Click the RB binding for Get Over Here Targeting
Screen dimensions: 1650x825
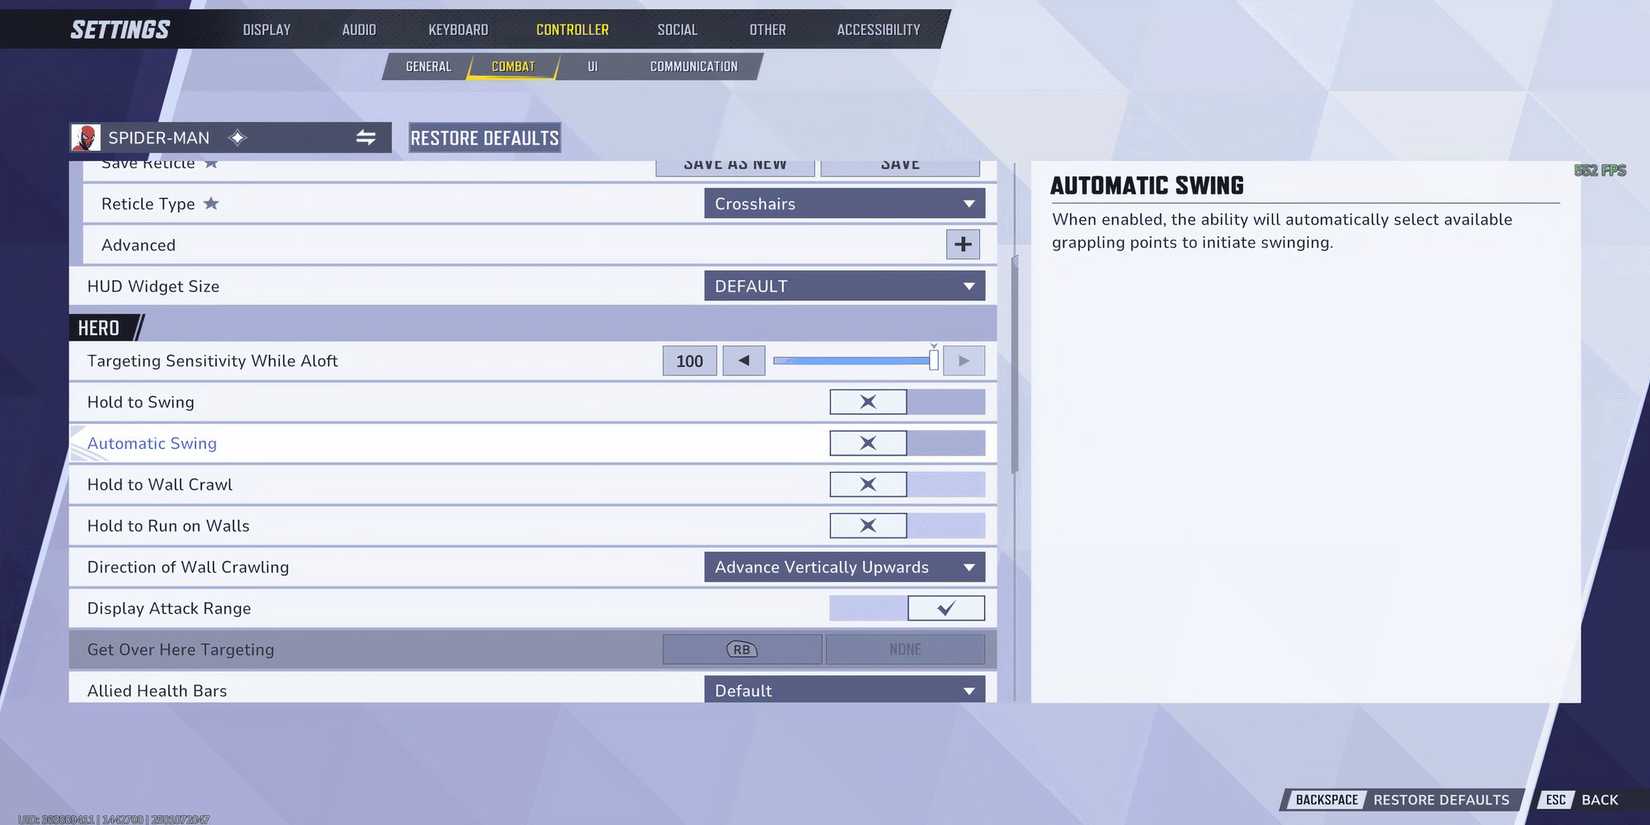pyautogui.click(x=742, y=650)
